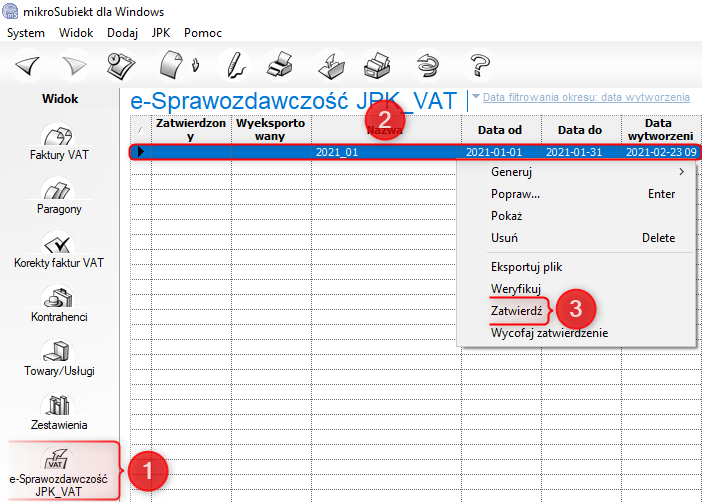Open the System menu

click(x=26, y=33)
